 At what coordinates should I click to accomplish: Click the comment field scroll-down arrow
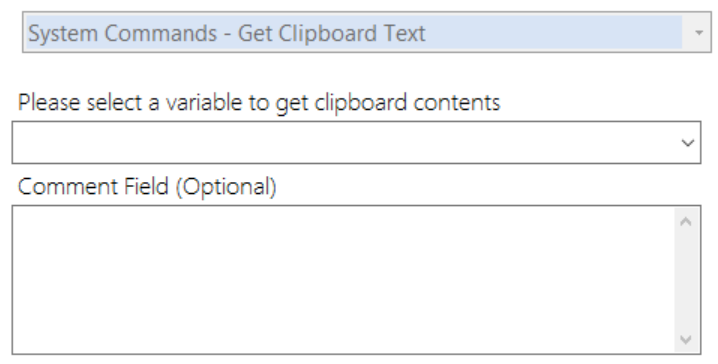(686, 339)
